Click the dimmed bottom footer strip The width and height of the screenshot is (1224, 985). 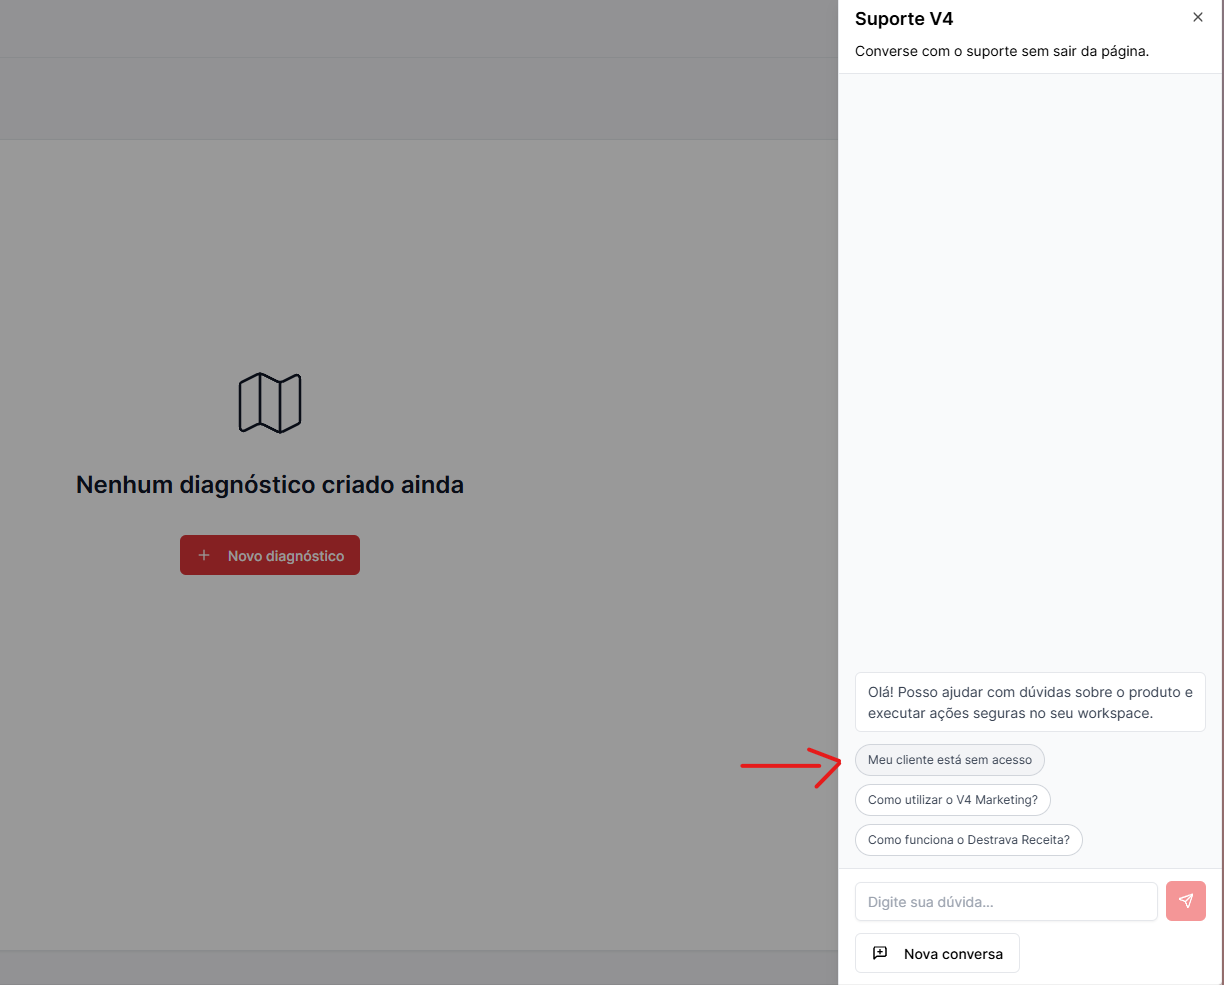pos(419,967)
